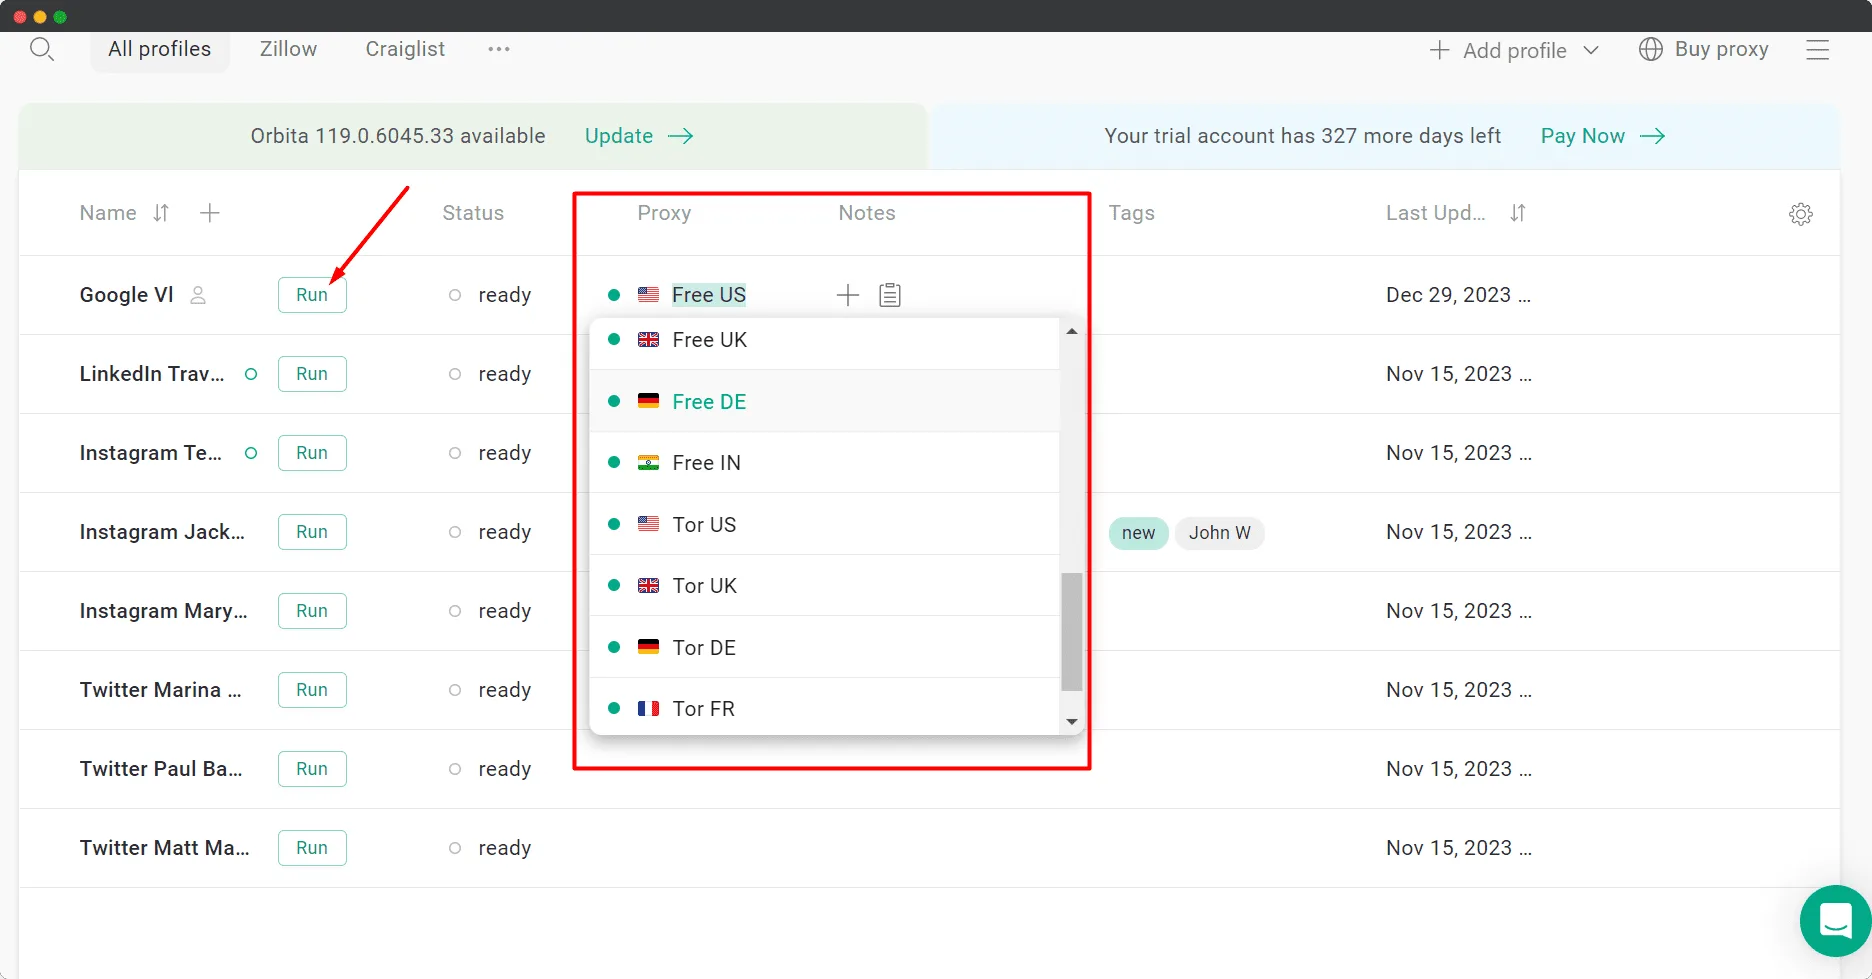This screenshot has height=979, width=1872.
Task: Click the Update link
Action: 619,136
